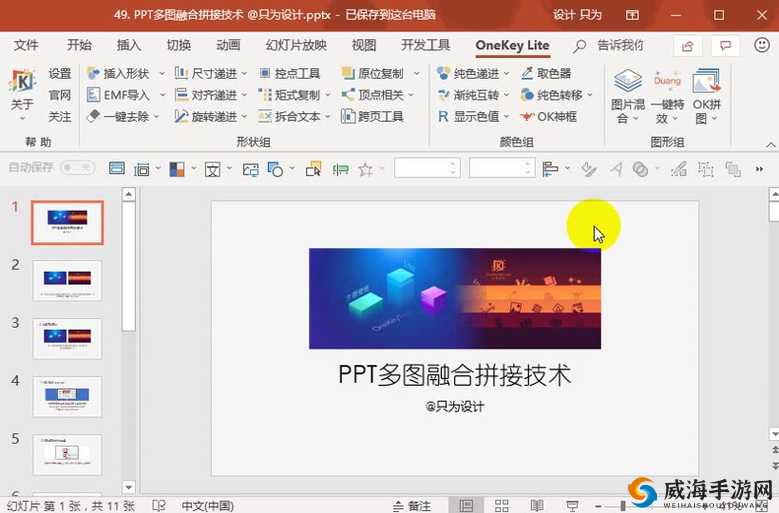Viewport: 779px width, 513px height.
Task: Open 开发工具 developer tab
Action: click(426, 45)
